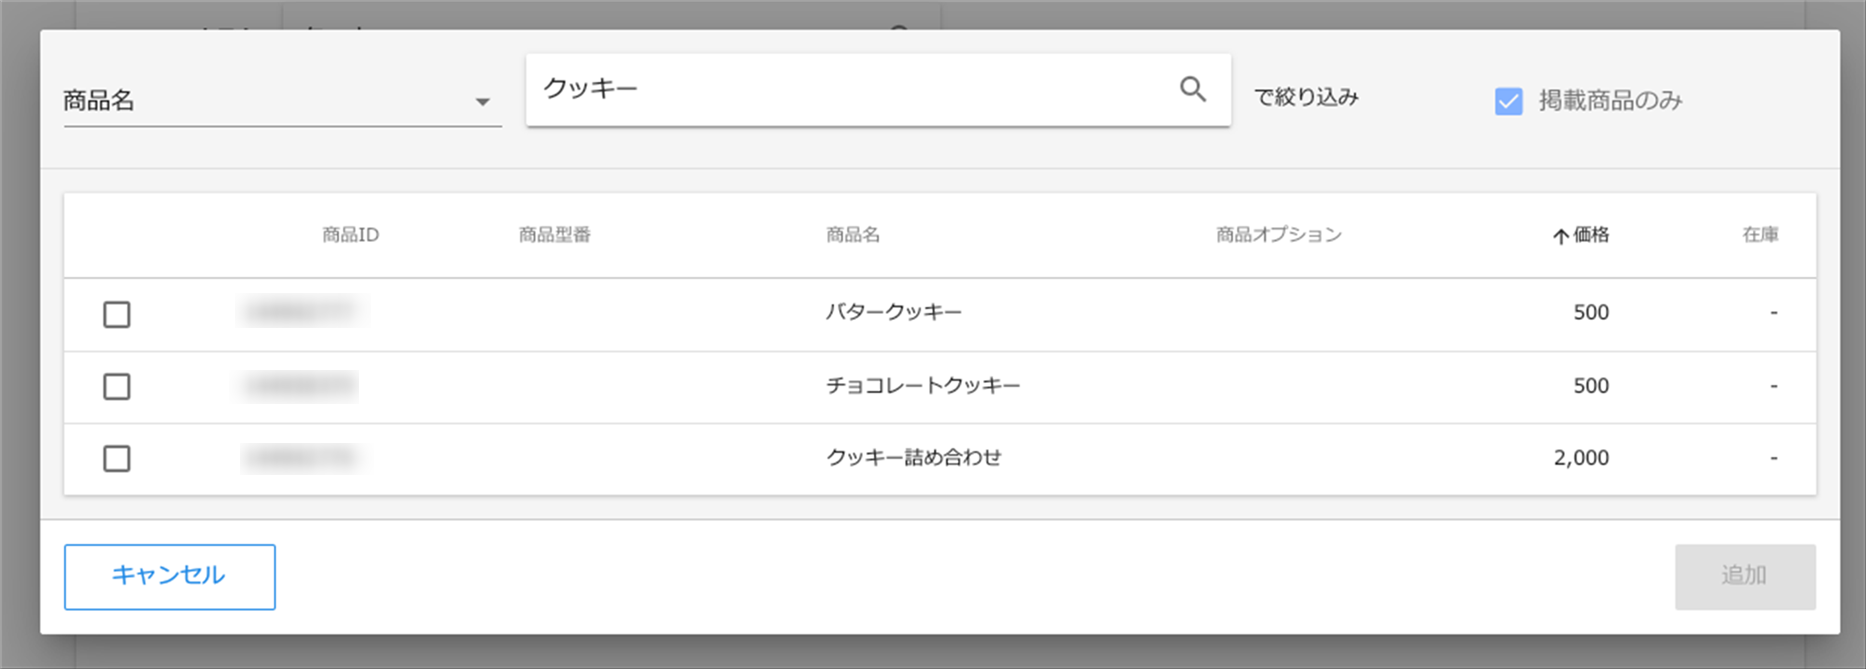Click the 追加 button
1866x669 pixels.
click(x=1745, y=576)
